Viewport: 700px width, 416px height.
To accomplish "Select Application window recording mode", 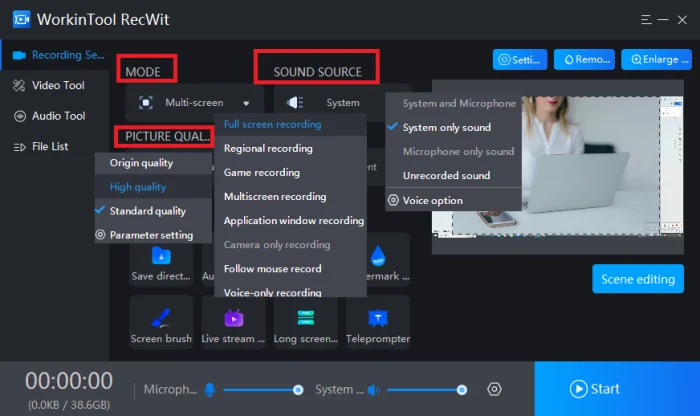I will (x=291, y=221).
